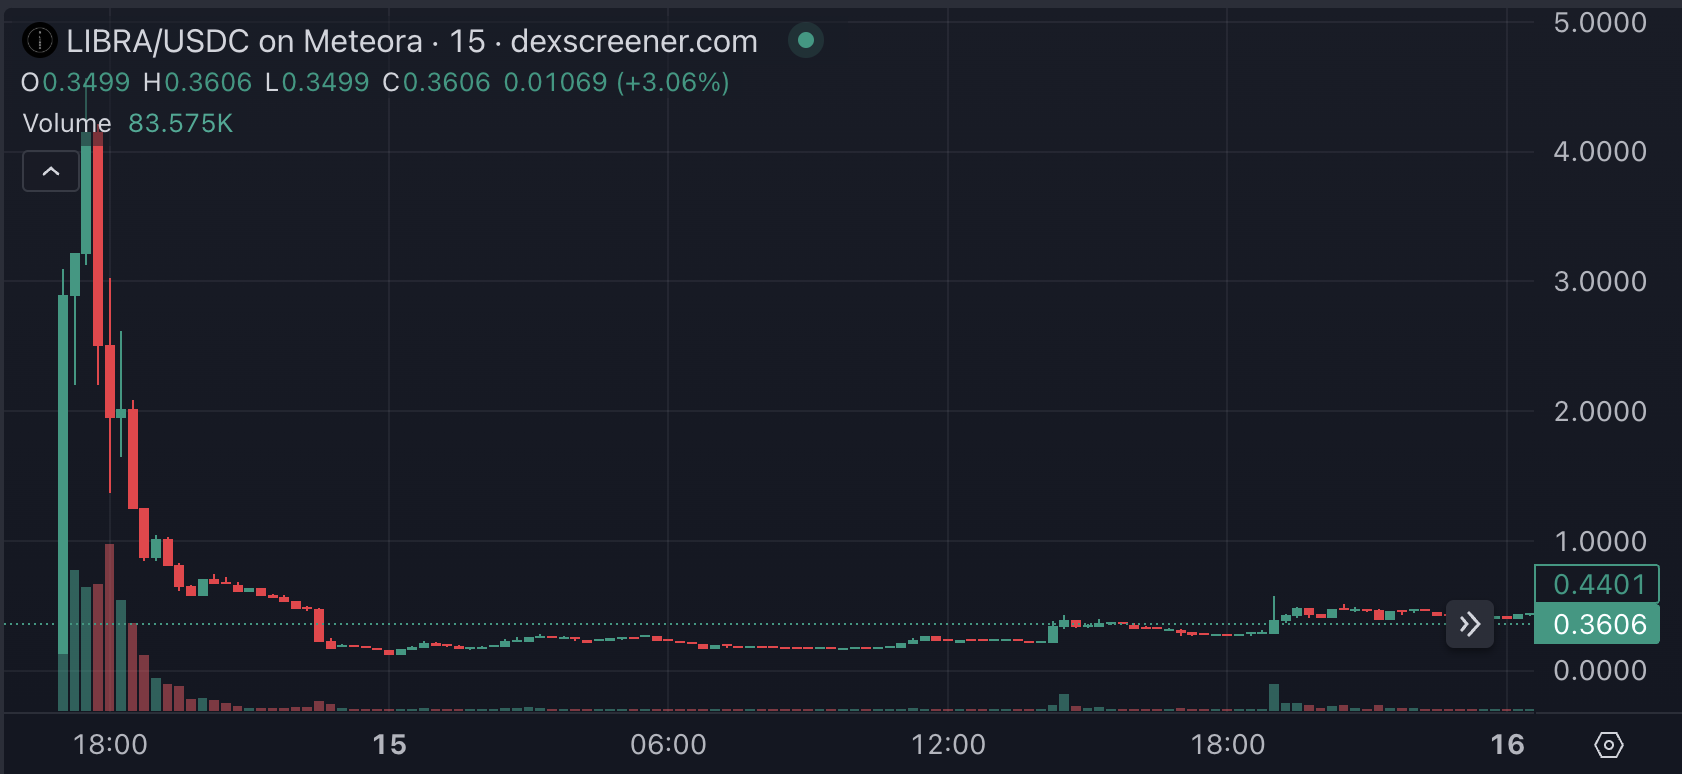Jump to latest bar with double-arrow button
The height and width of the screenshot is (774, 1682).
point(1469,625)
